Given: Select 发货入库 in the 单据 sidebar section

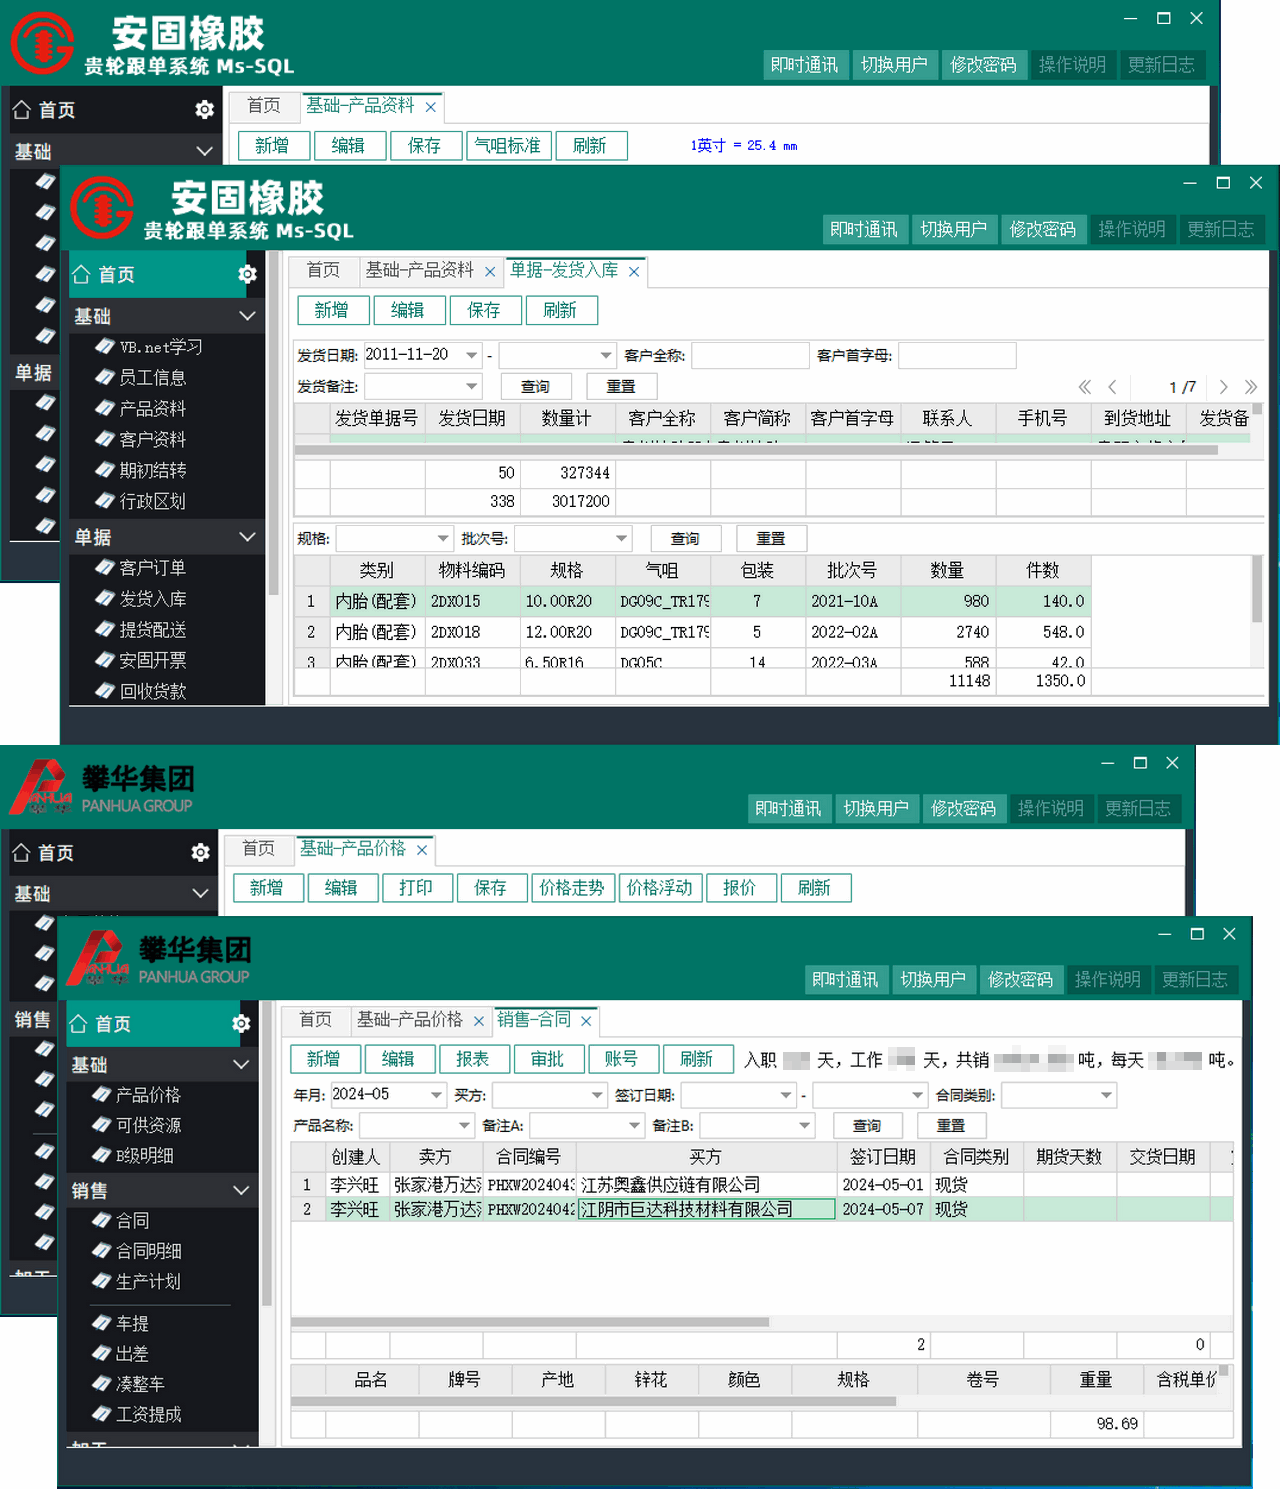Looking at the screenshot, I should point(152,598).
